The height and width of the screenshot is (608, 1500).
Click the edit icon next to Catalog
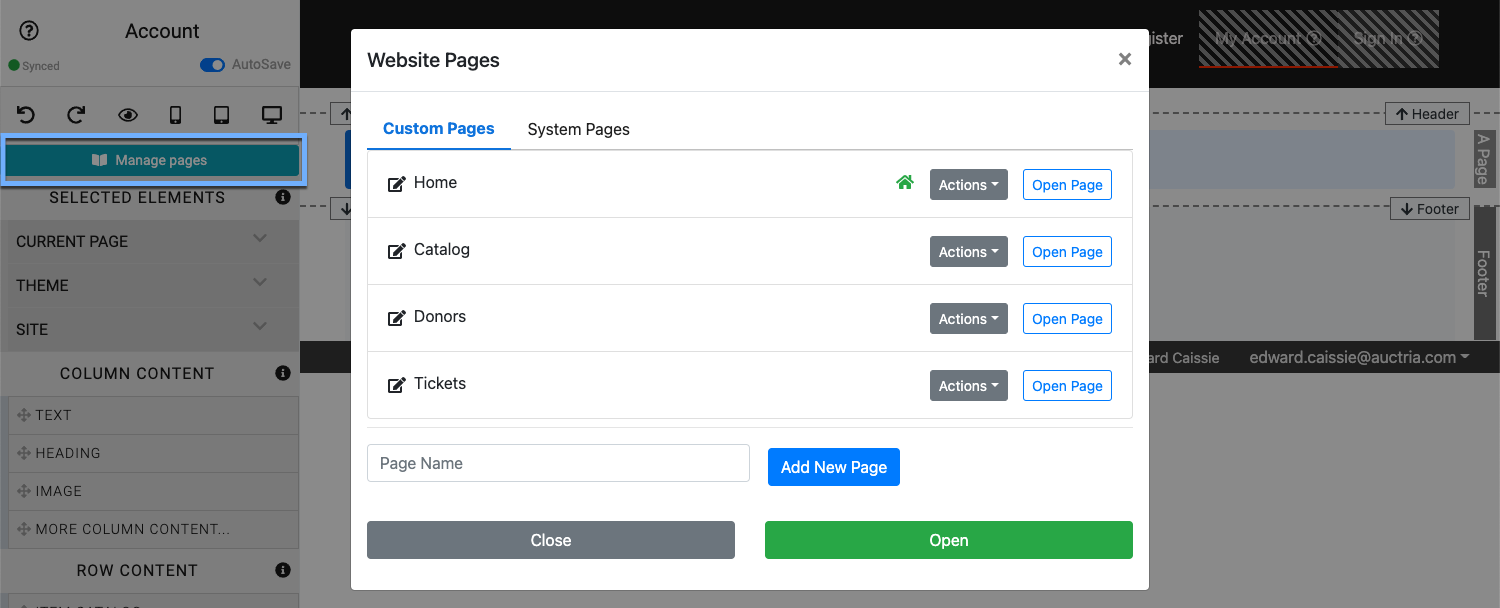coord(397,251)
